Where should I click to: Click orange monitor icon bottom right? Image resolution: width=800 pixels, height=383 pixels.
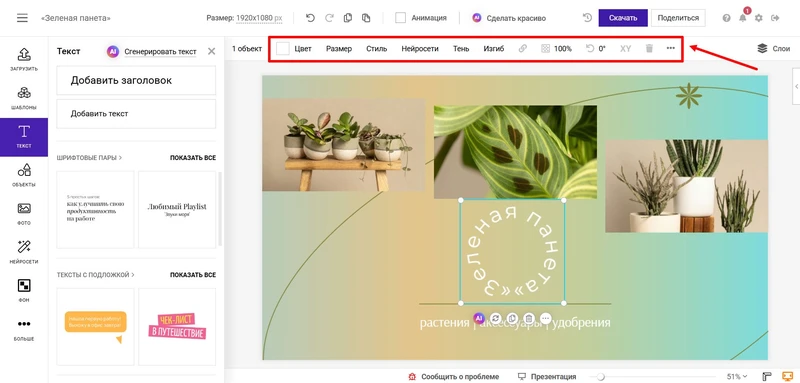coord(787,376)
